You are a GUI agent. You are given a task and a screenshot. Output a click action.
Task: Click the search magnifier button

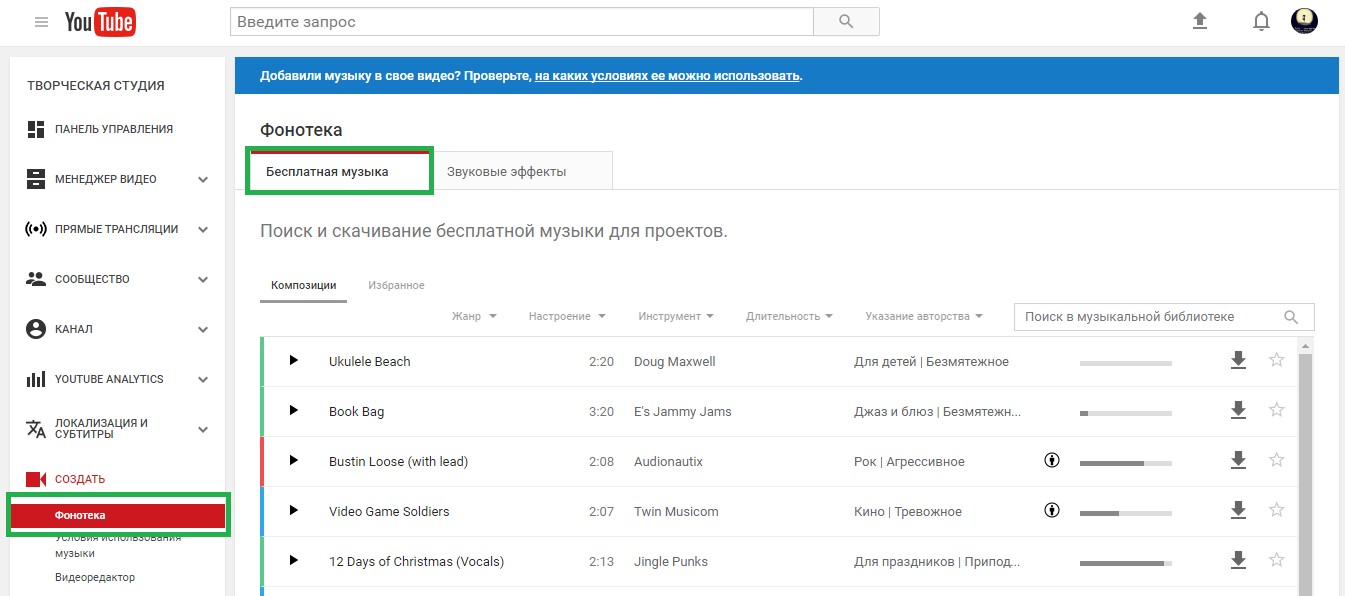click(846, 22)
